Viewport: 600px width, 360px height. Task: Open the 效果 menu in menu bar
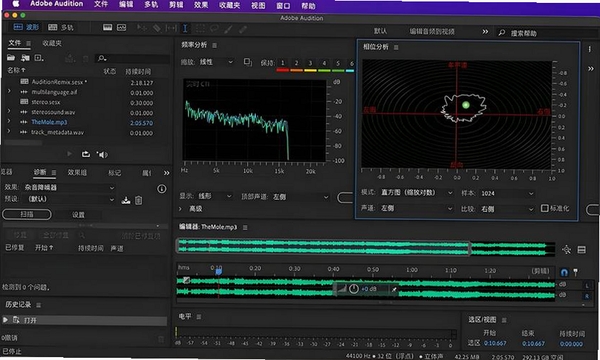201,5
